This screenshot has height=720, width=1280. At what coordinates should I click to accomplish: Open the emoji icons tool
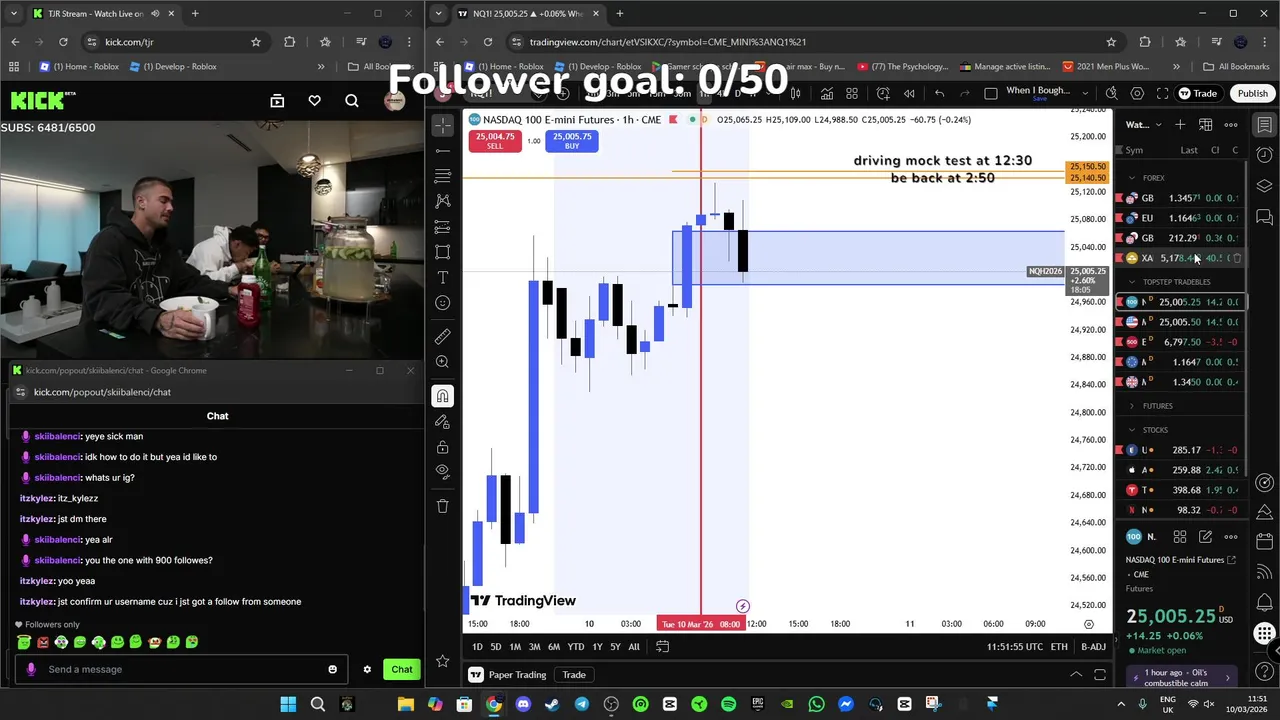[443, 303]
